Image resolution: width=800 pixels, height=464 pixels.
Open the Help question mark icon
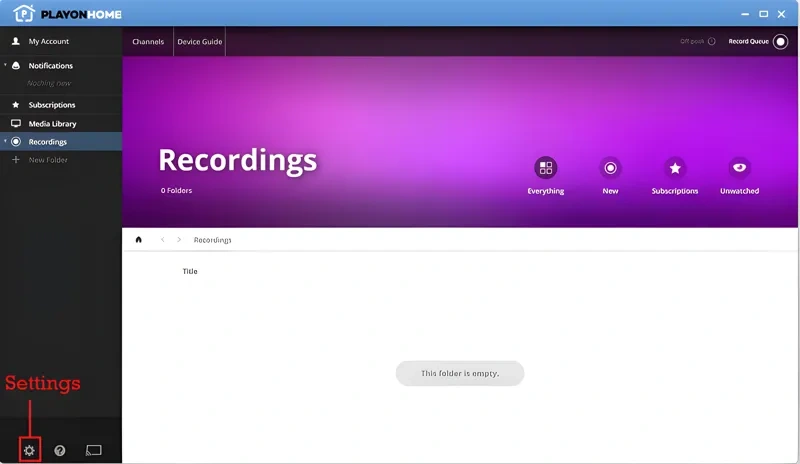click(x=60, y=450)
